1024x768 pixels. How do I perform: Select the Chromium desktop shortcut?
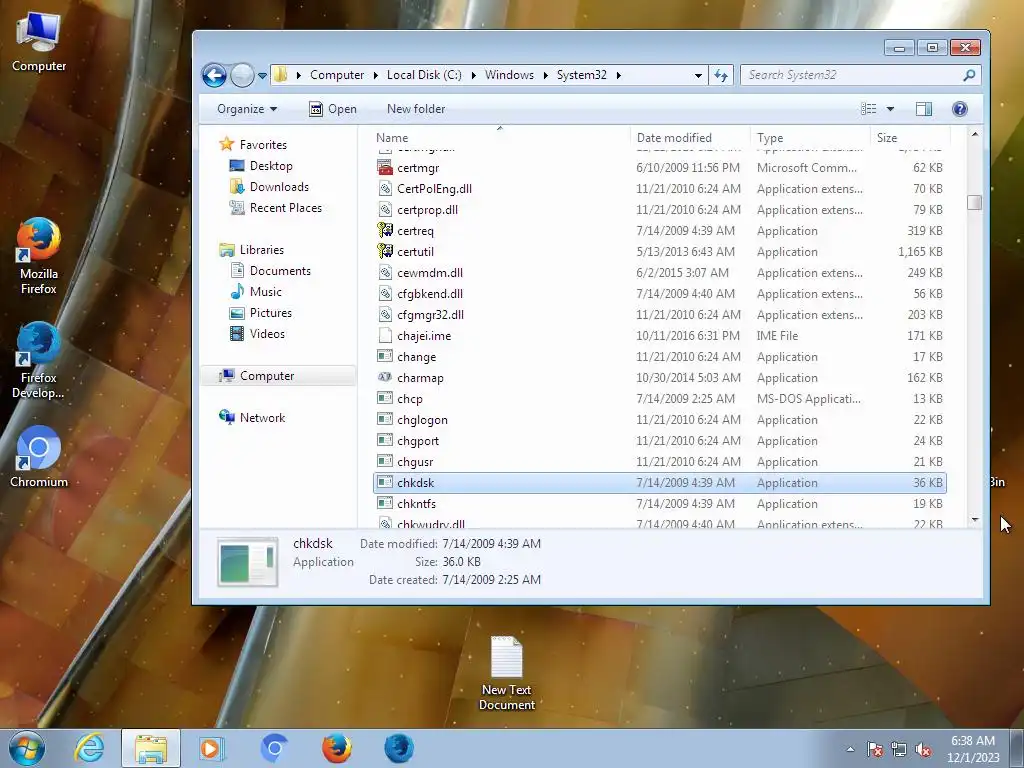pyautogui.click(x=39, y=457)
